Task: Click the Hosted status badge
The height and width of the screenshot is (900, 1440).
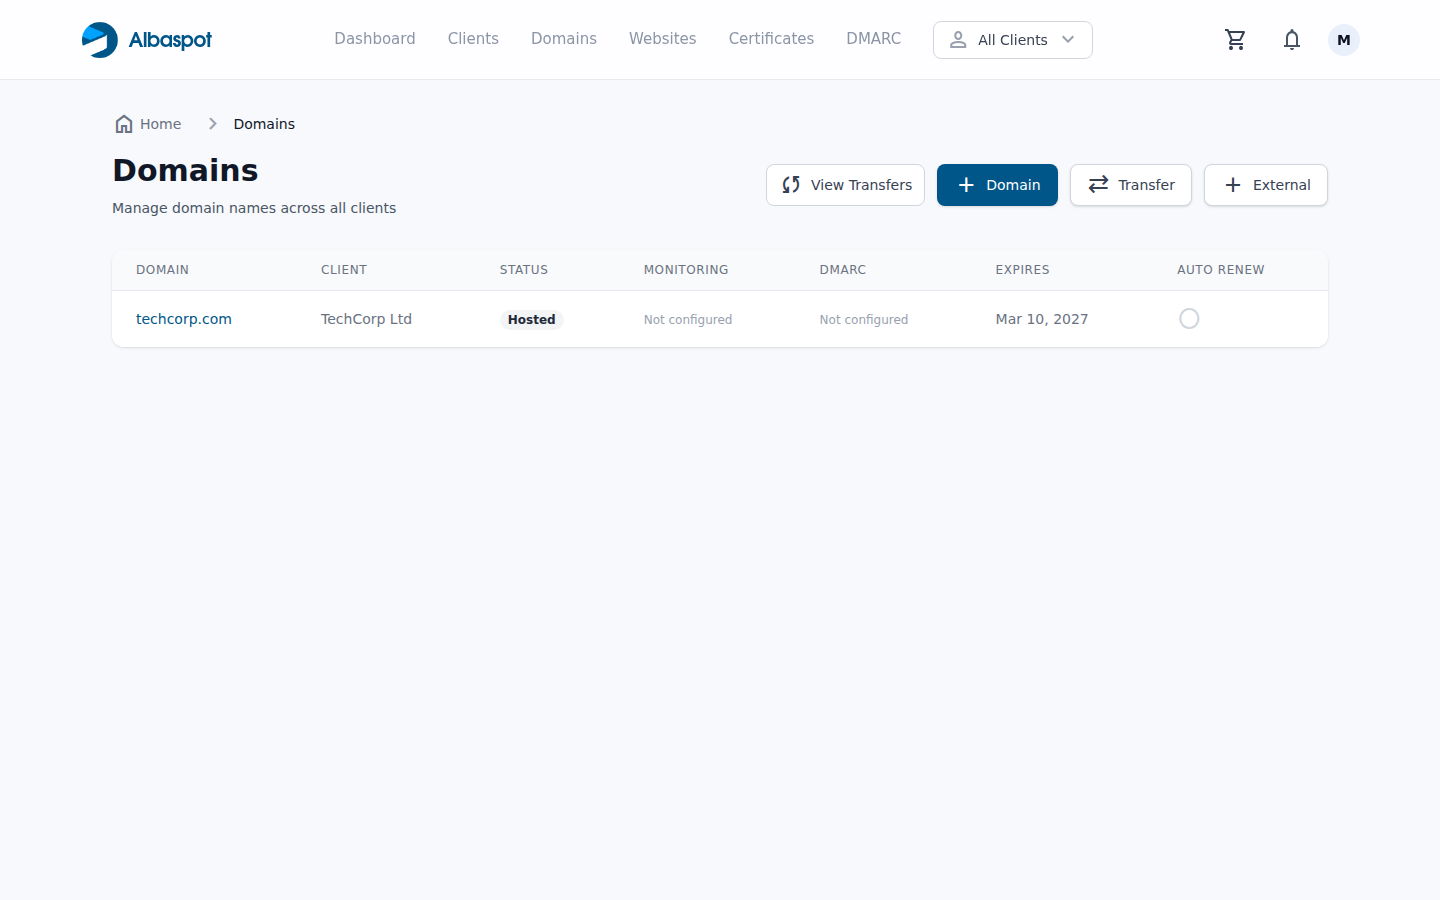Action: click(x=531, y=320)
